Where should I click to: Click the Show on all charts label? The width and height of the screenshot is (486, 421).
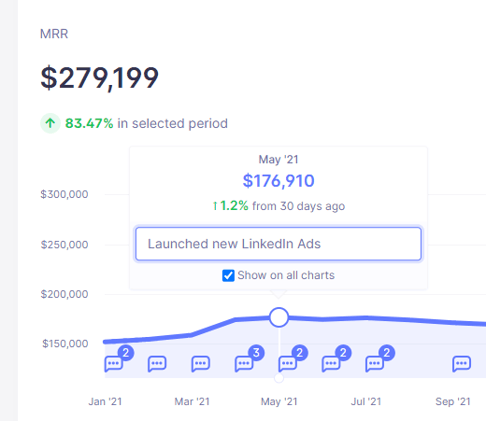286,275
